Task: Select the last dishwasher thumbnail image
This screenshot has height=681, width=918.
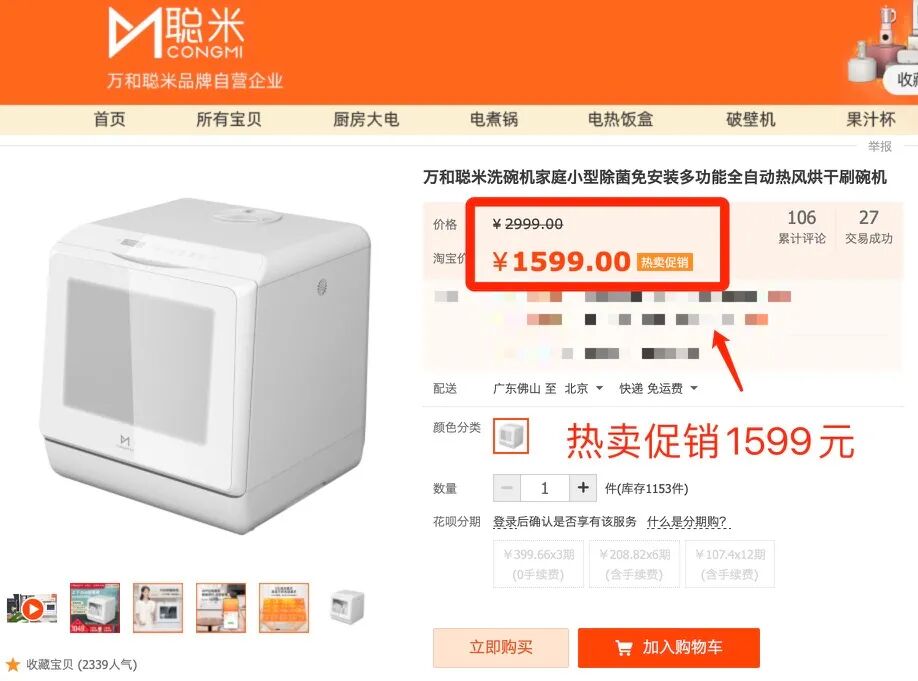Action: 347,607
